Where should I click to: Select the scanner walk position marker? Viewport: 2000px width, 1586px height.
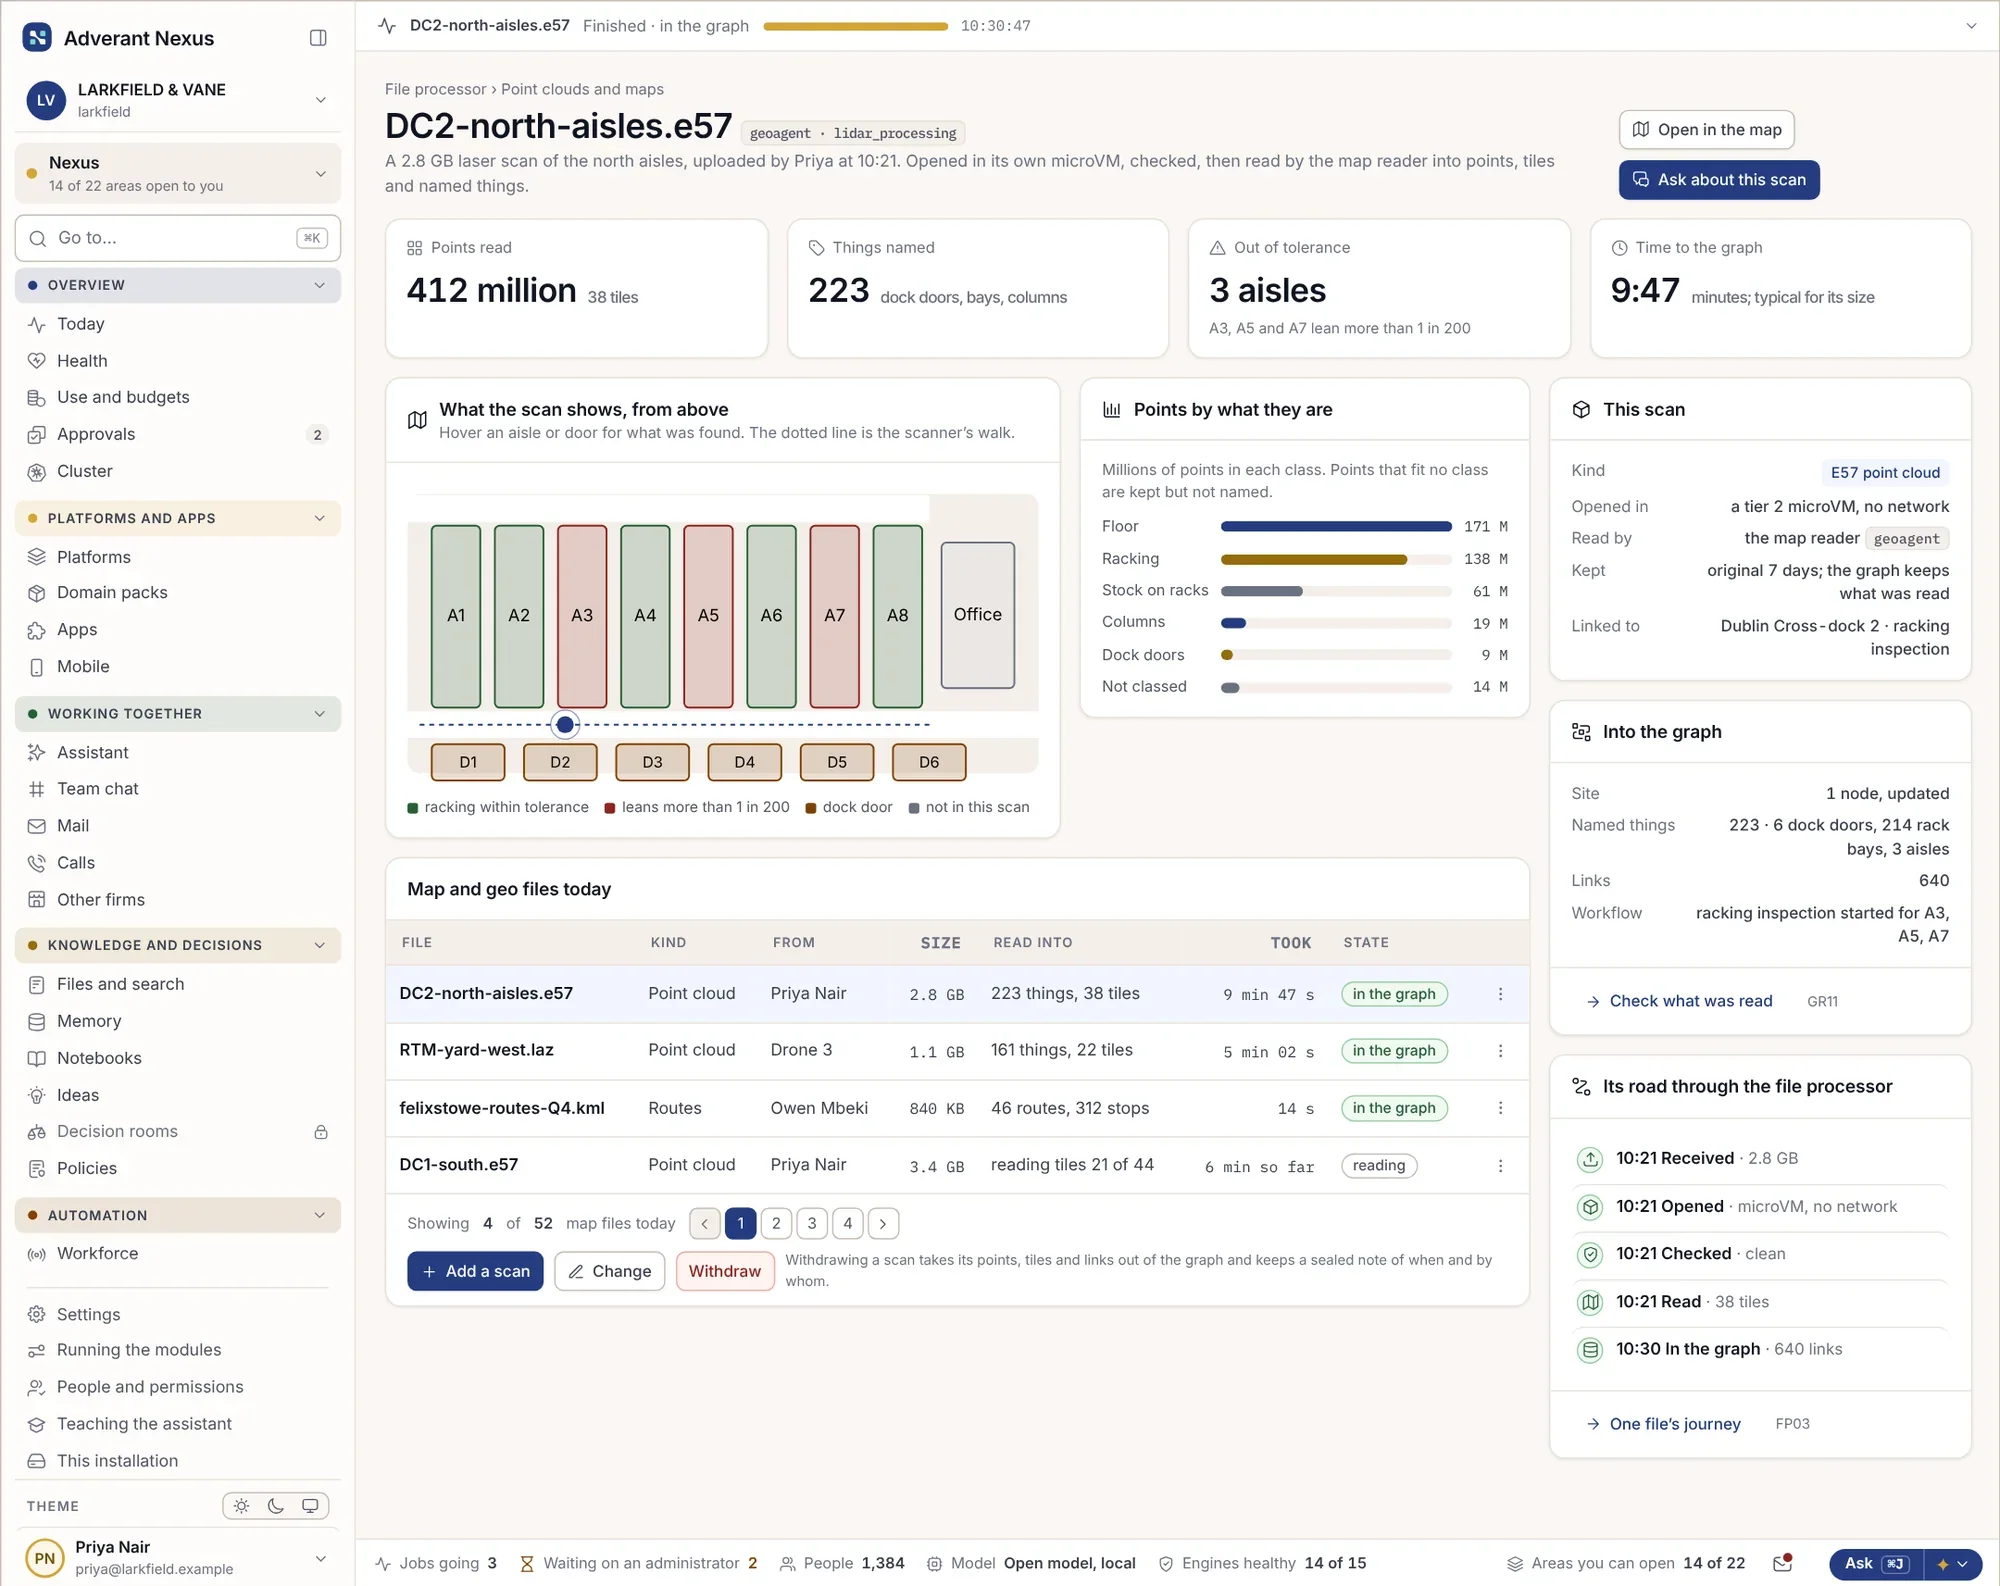point(565,724)
